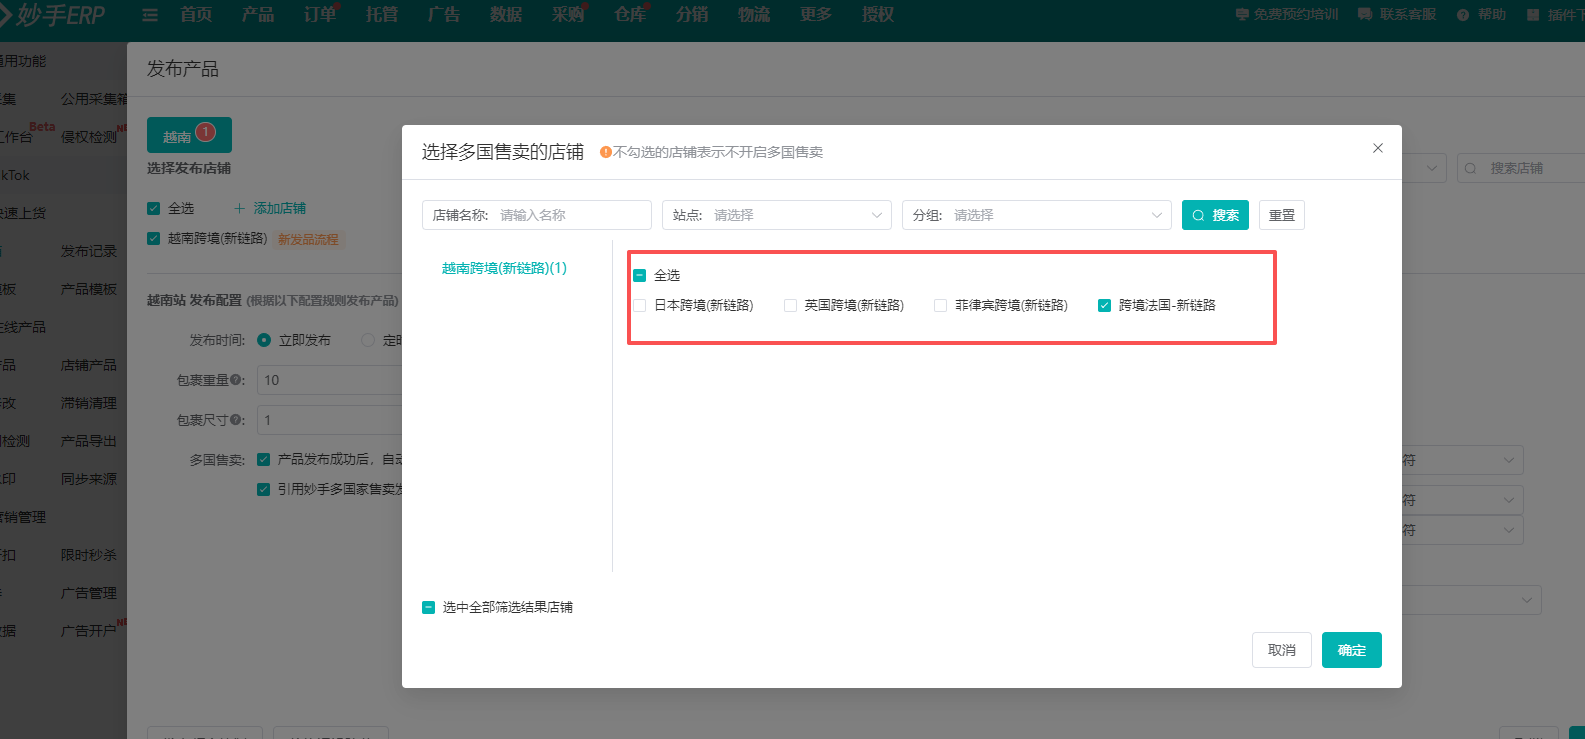This screenshot has height=739, width=1585.
Task: Toggle the background 全选 checkbox under 选择发布店铺
Action: pyautogui.click(x=153, y=208)
